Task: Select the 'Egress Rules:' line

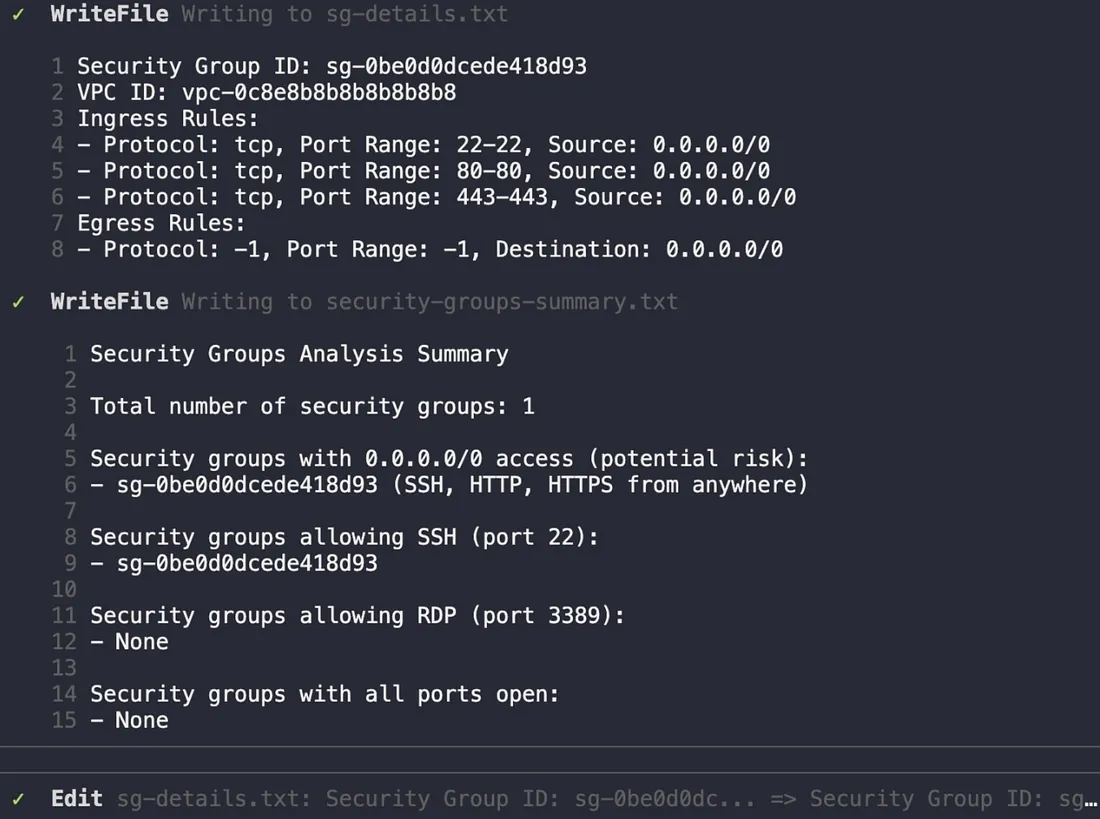Action: pos(161,223)
